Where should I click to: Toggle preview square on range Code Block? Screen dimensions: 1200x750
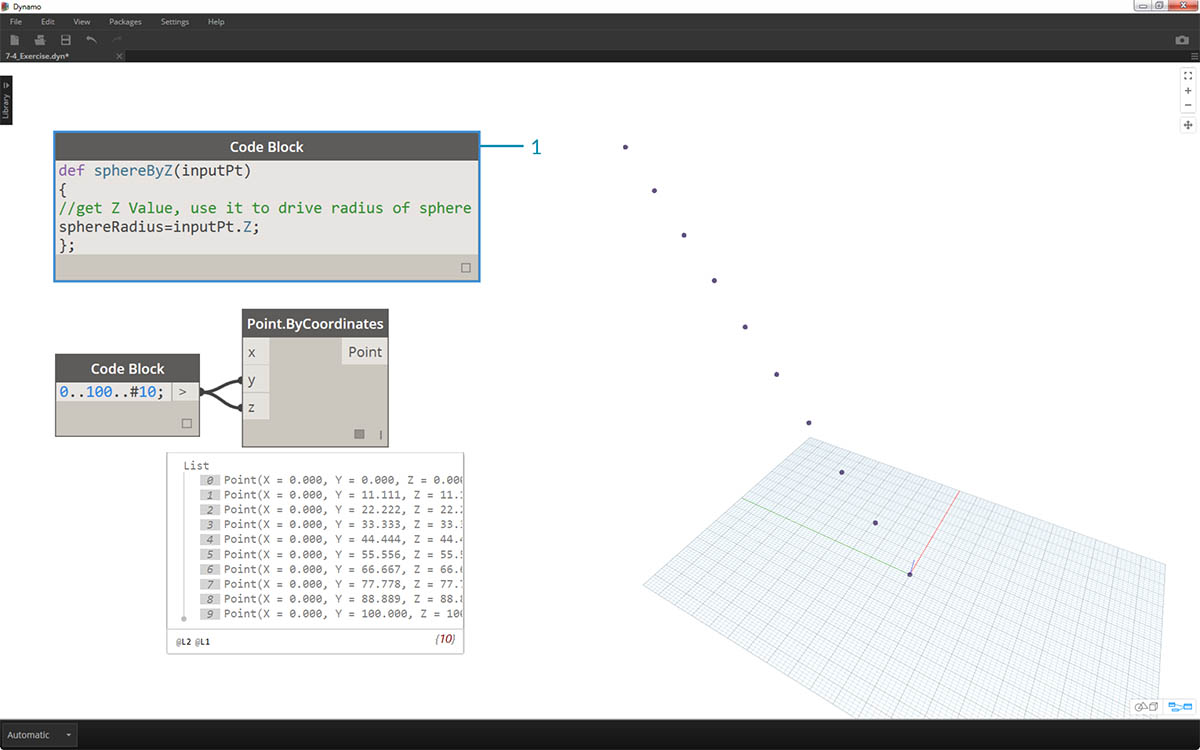point(186,423)
